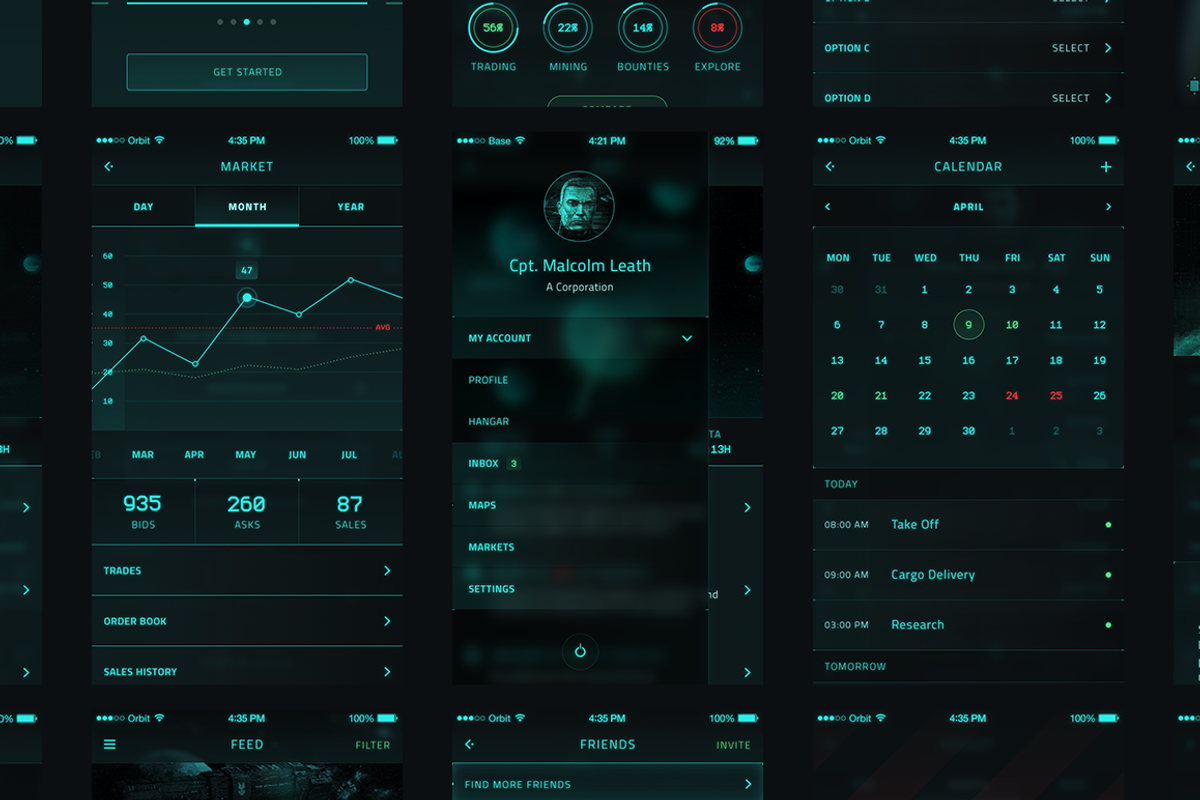Tap the Get Started button

[x=247, y=72]
